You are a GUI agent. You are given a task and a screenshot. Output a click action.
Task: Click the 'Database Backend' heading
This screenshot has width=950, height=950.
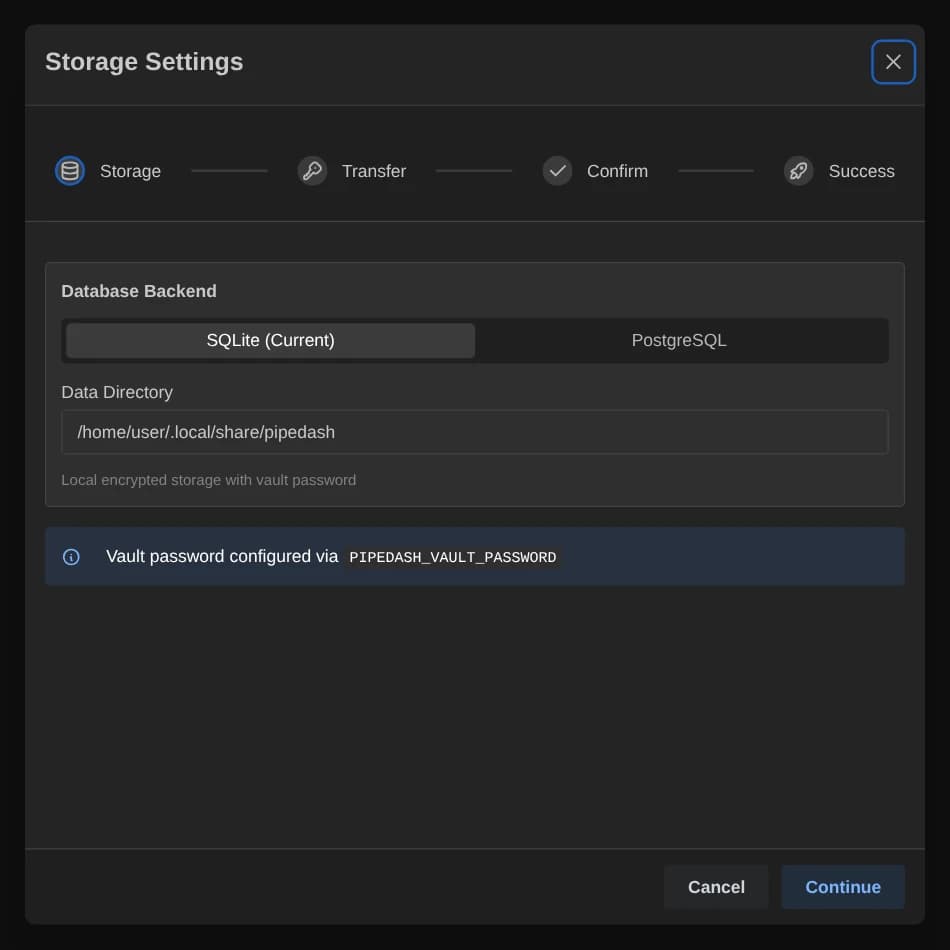pos(139,291)
